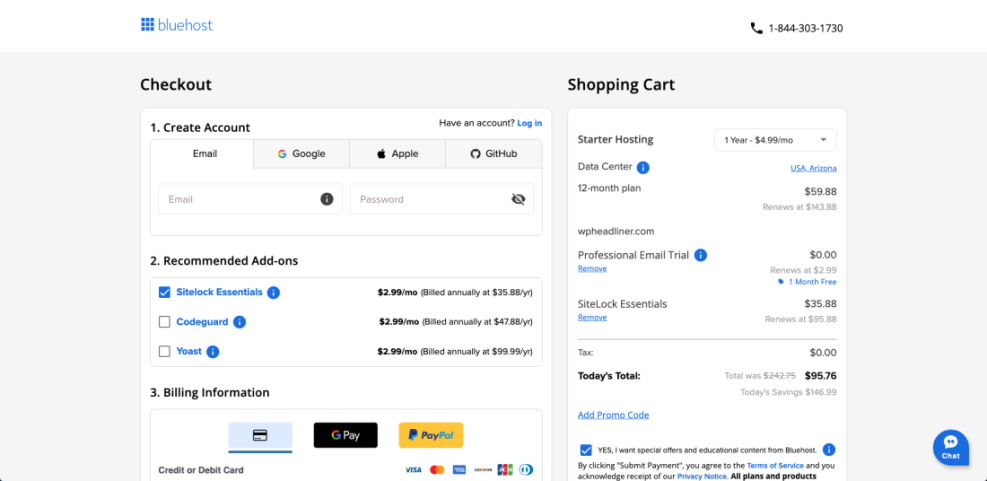Screen dimensions: 987x481
Task: Click the strikethrough $242.75 previous total
Action: coord(781,376)
